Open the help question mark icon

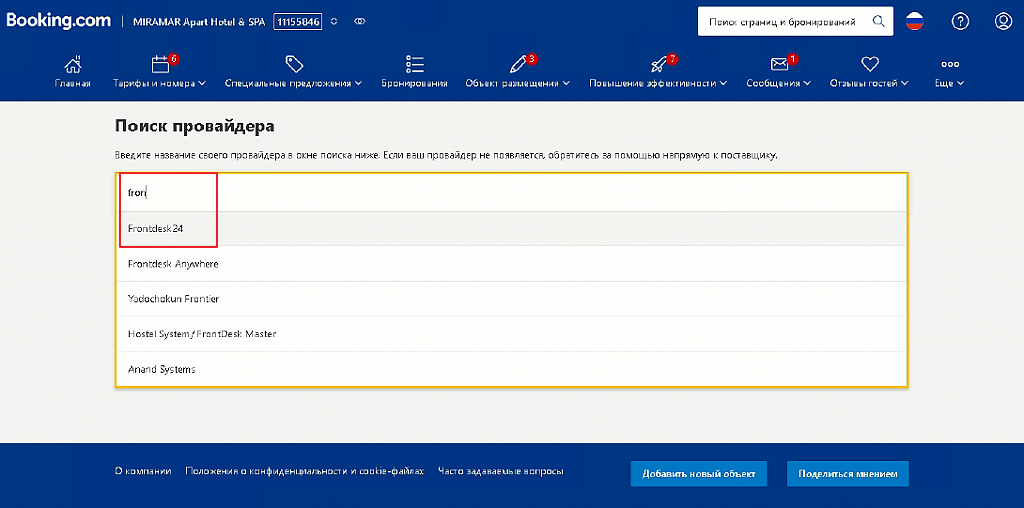(960, 22)
